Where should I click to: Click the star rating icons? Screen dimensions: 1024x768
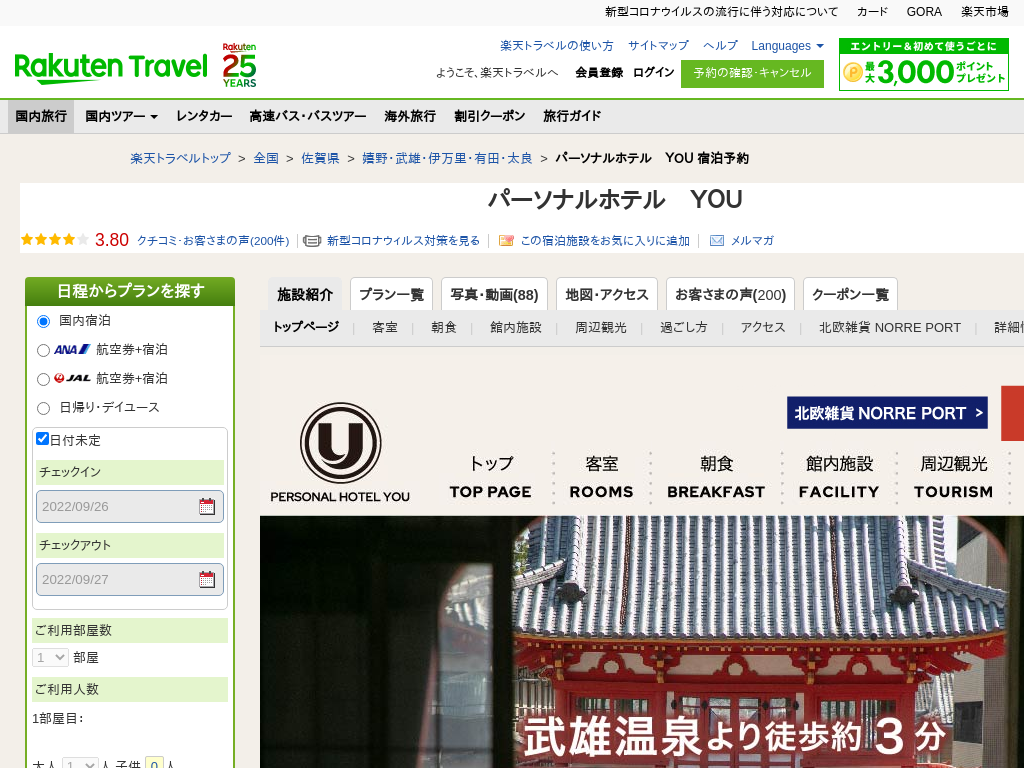55,240
